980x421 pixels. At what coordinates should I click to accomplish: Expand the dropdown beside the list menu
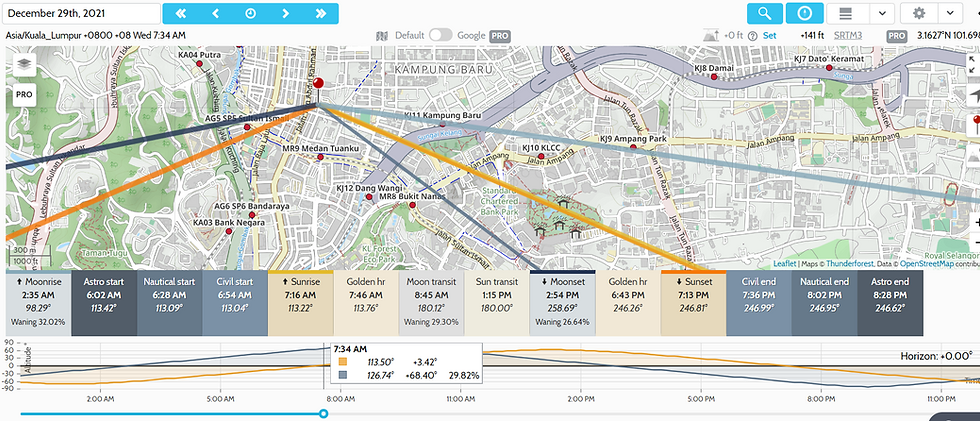click(882, 13)
